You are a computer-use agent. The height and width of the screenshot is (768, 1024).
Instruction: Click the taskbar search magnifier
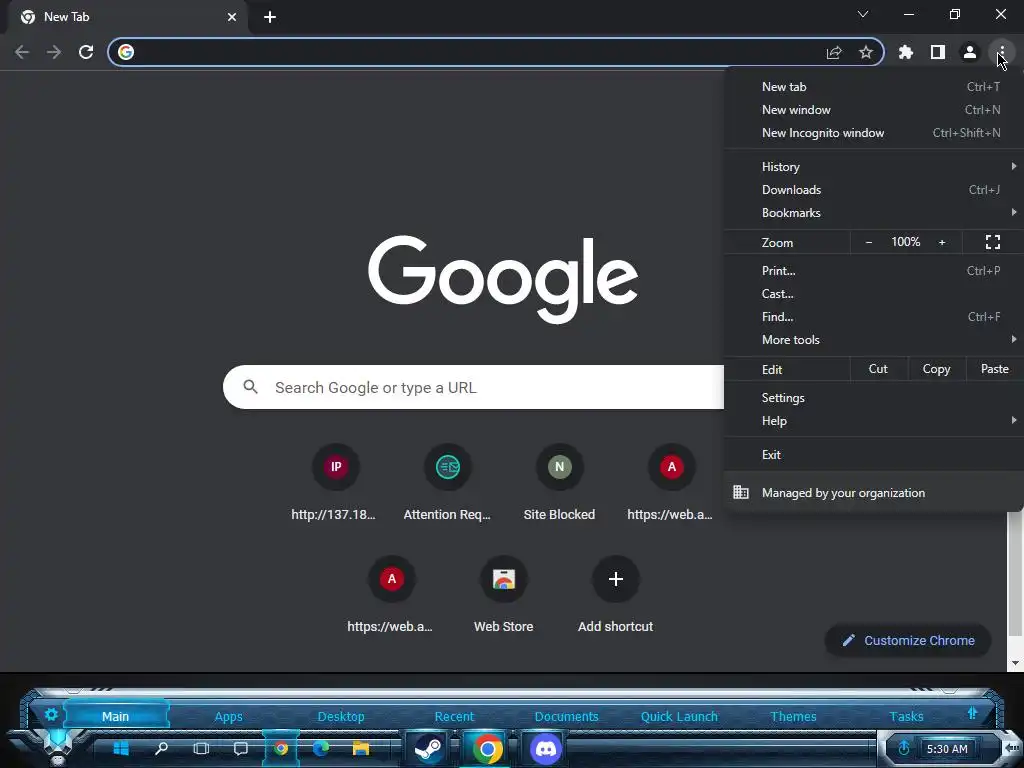tap(161, 748)
